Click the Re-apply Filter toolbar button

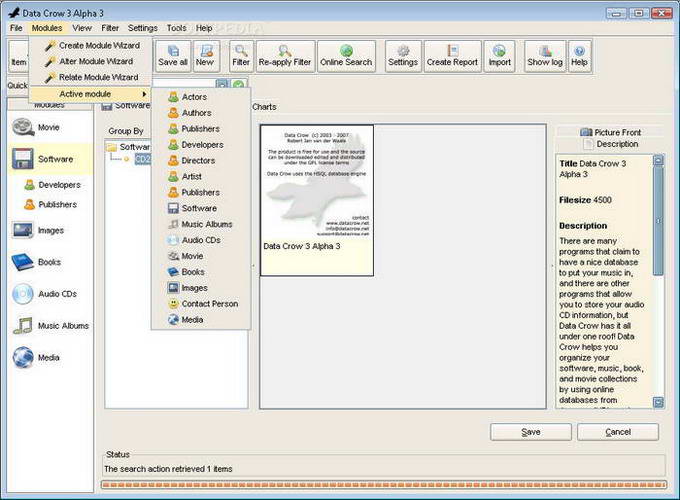[x=284, y=54]
